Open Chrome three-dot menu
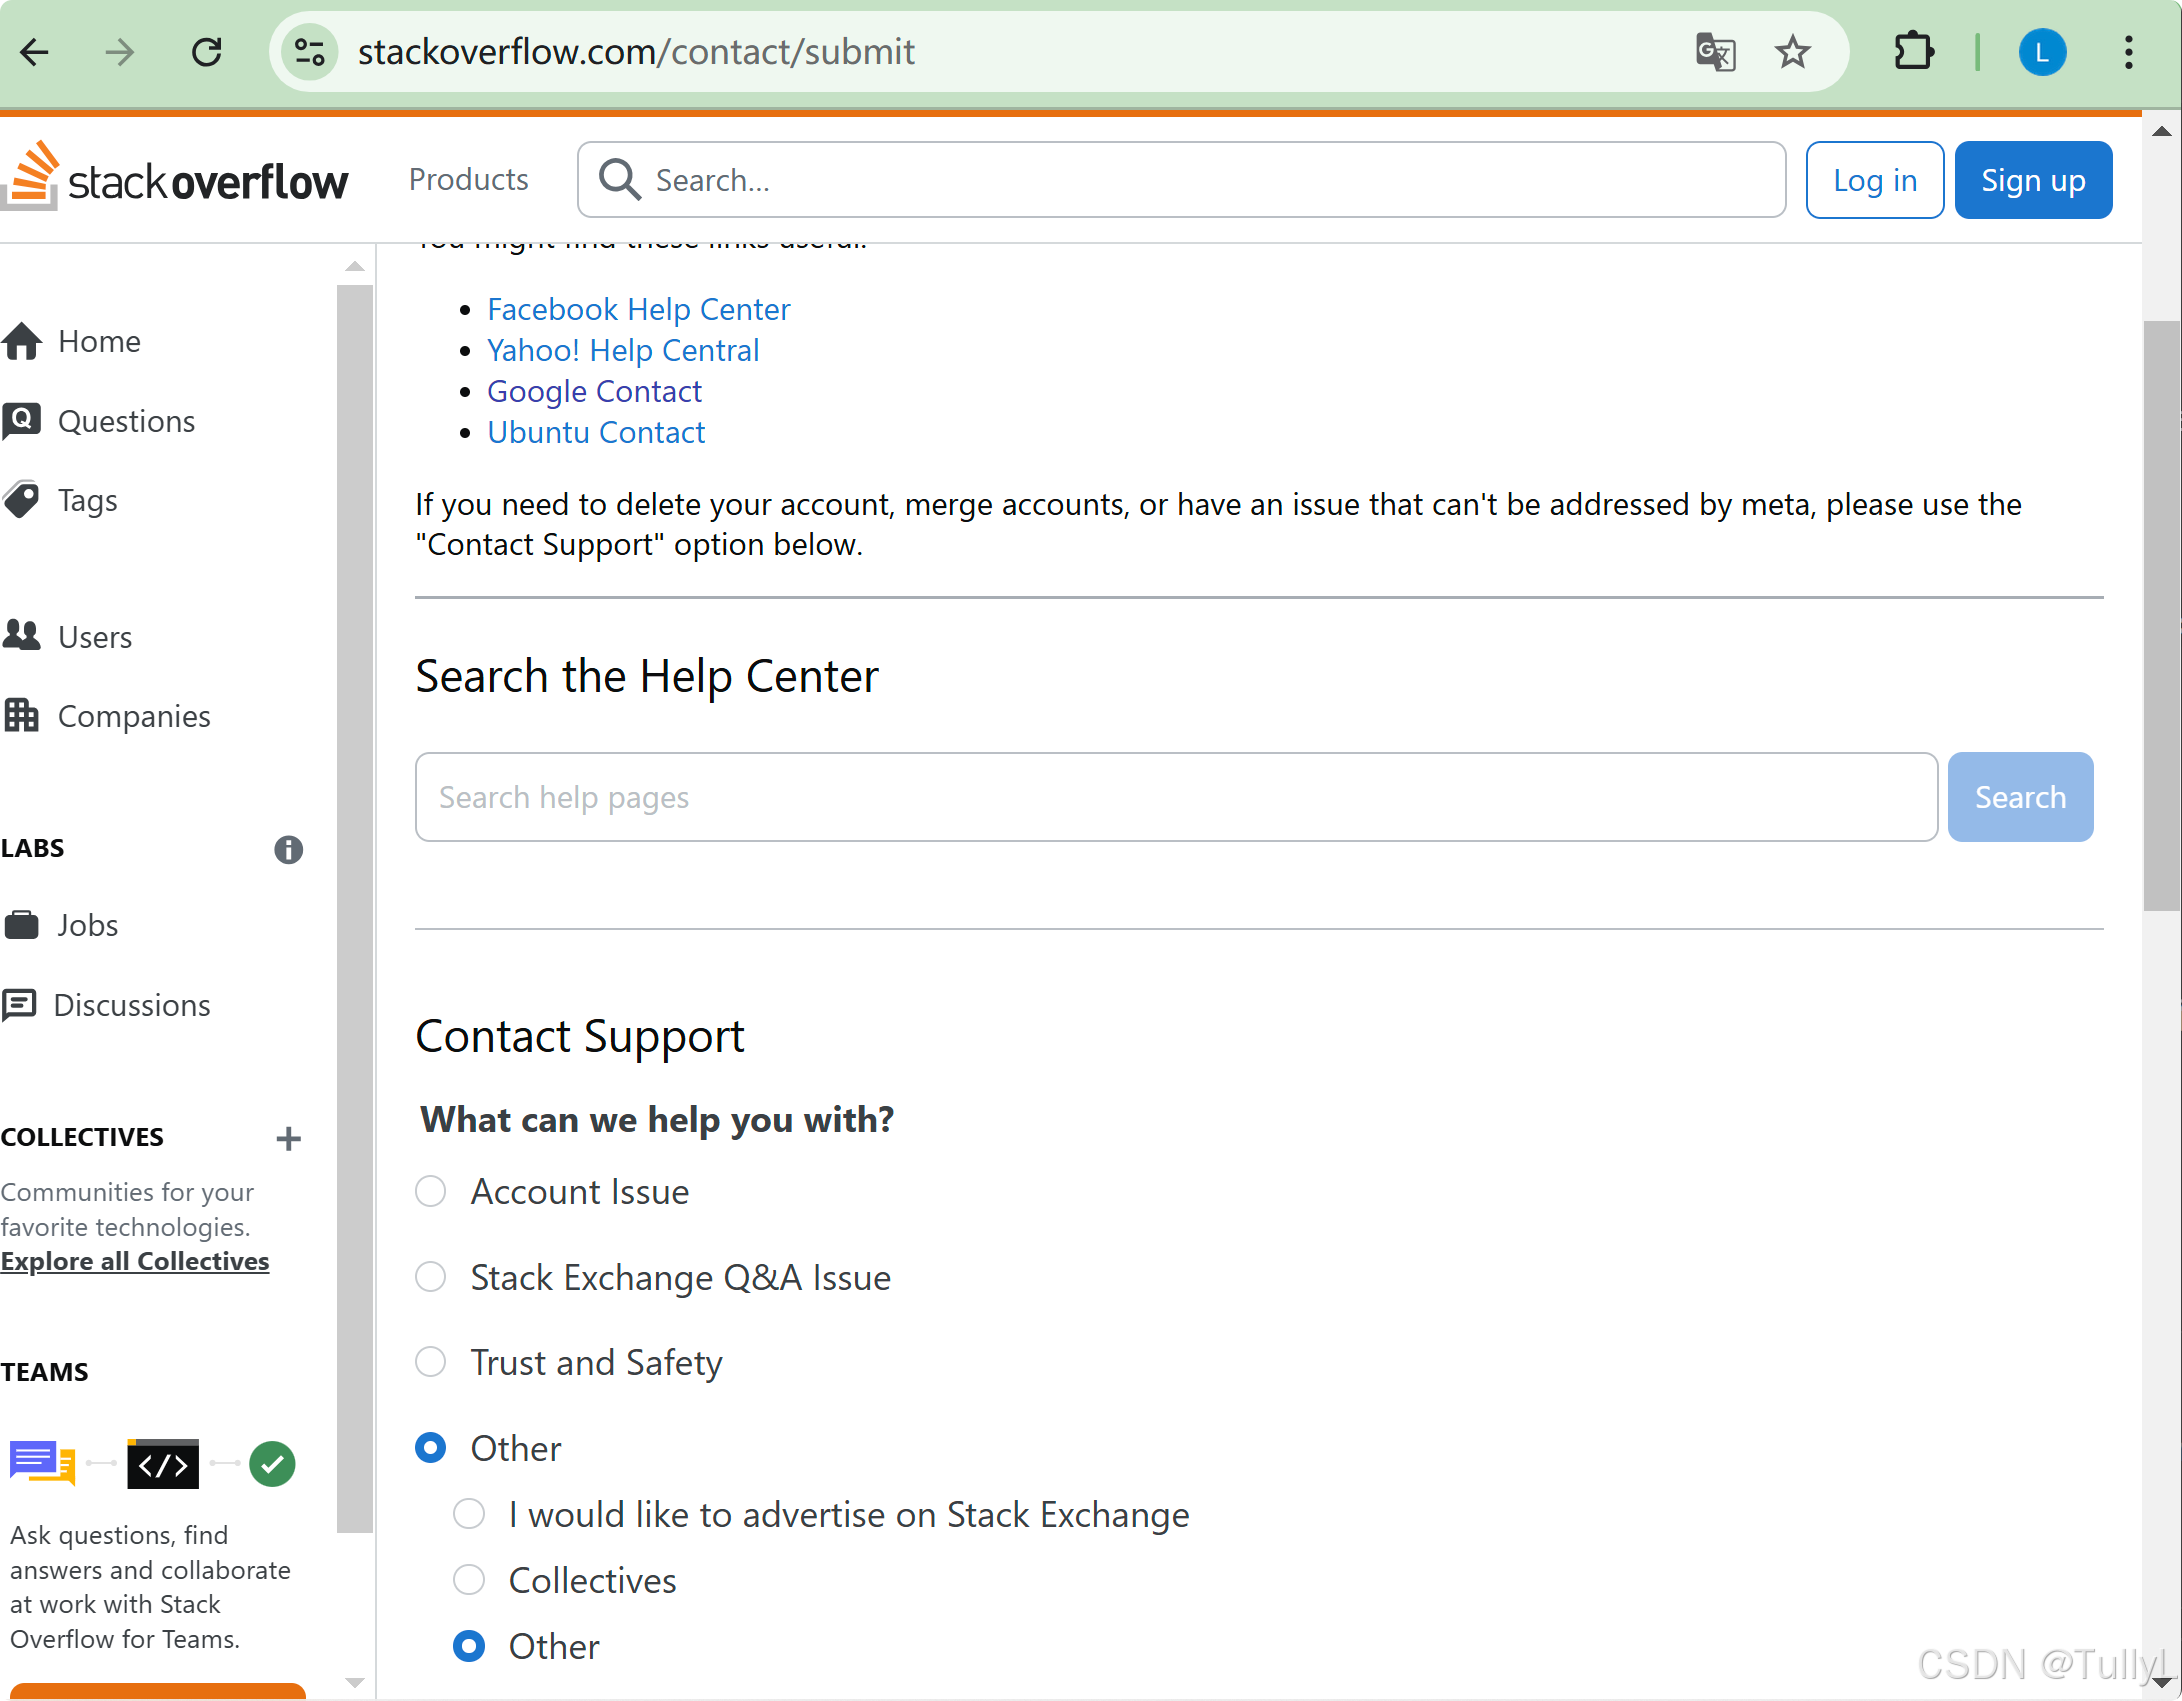 (x=2129, y=52)
